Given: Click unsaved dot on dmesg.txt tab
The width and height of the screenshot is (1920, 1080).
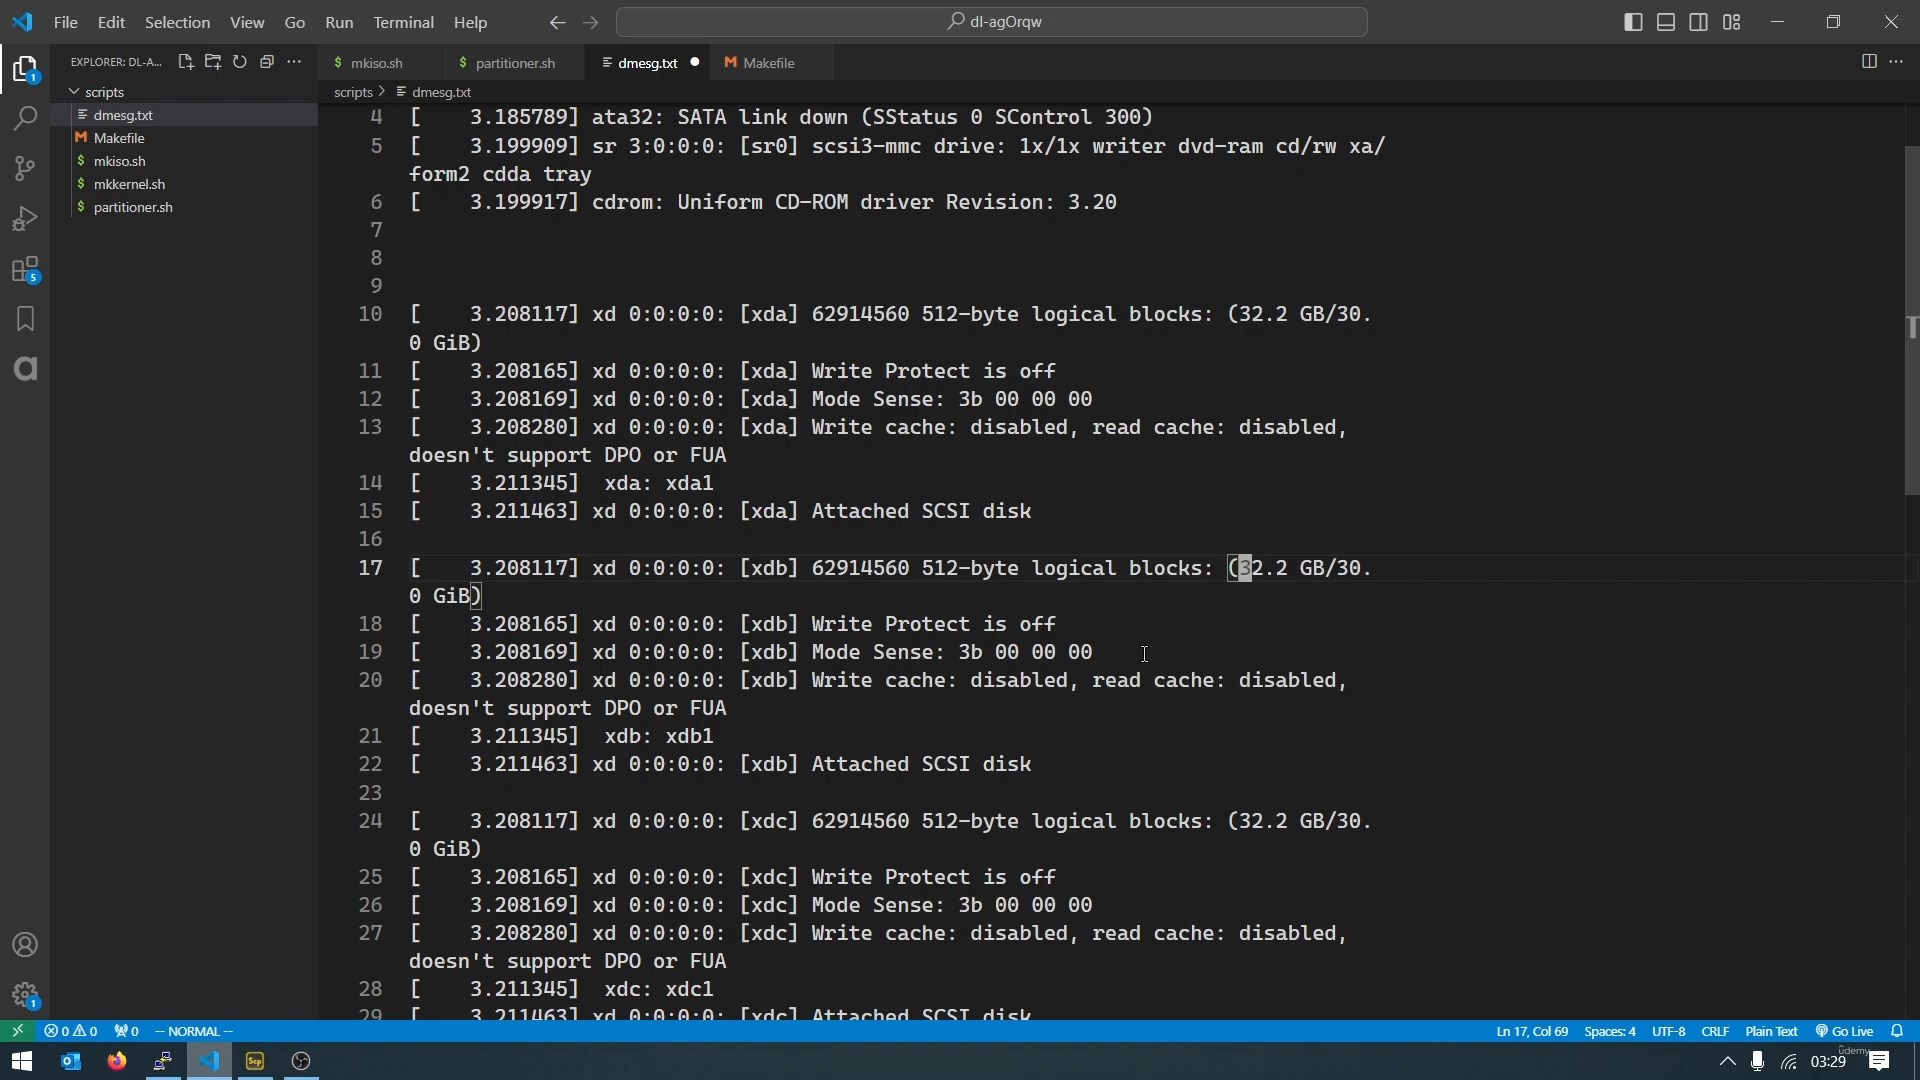Looking at the screenshot, I should click(x=695, y=62).
